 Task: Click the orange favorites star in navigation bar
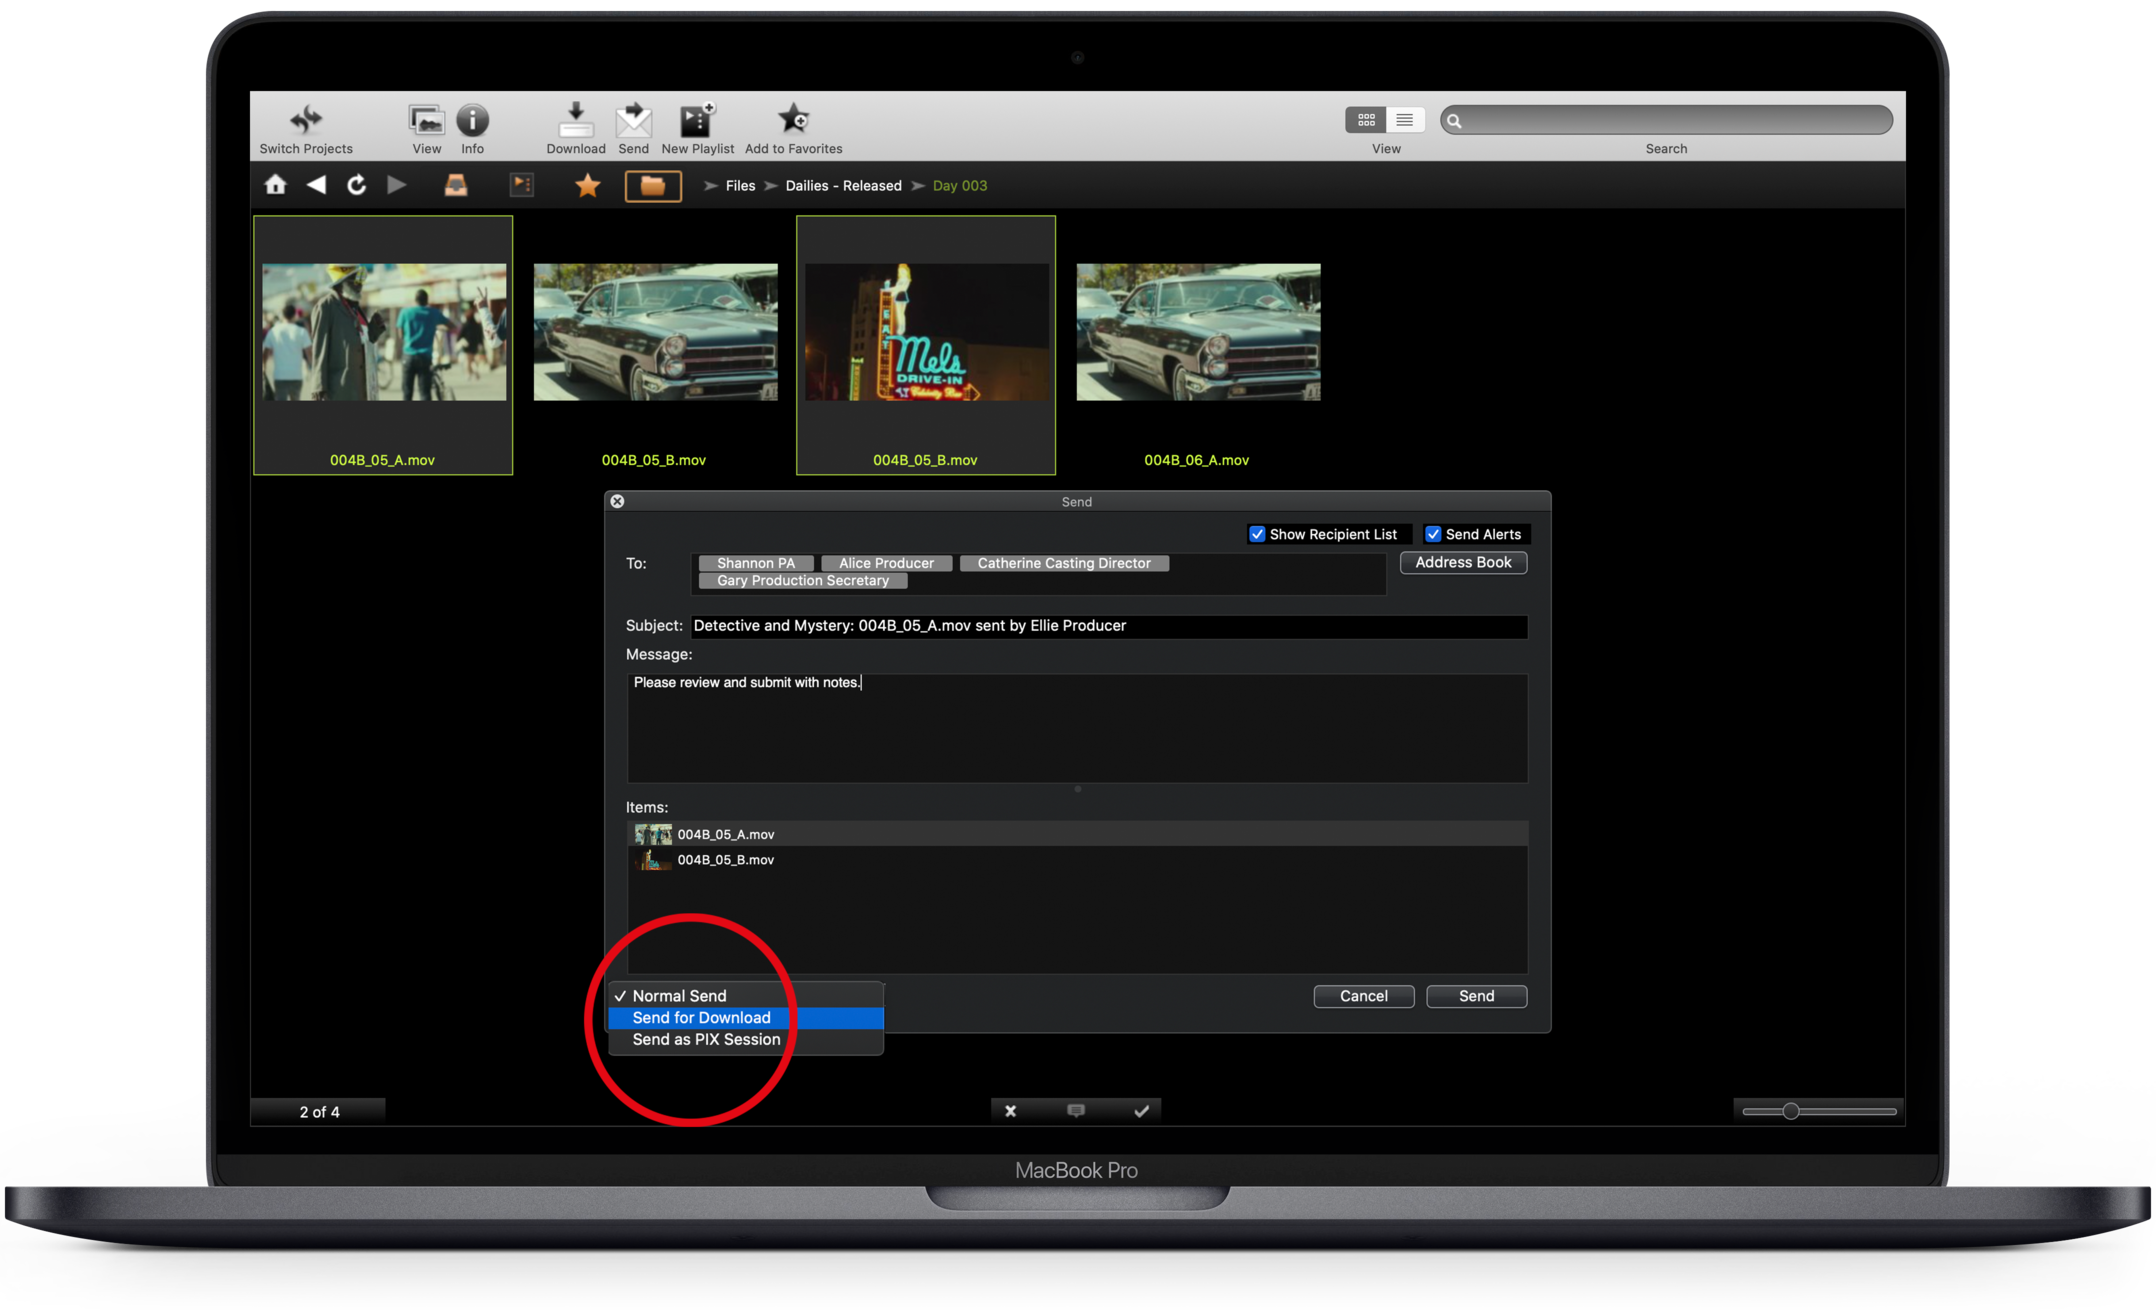587,185
